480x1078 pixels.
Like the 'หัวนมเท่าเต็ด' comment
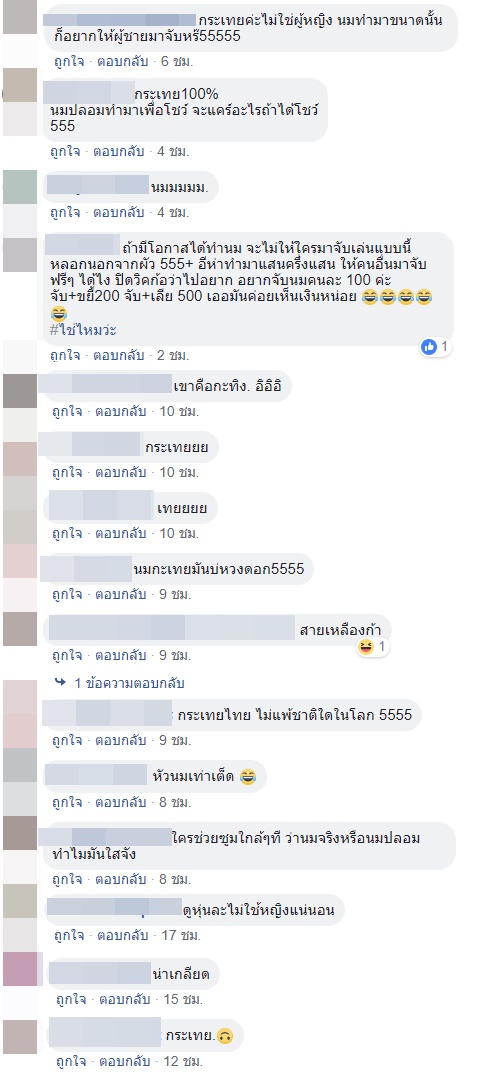(67, 802)
